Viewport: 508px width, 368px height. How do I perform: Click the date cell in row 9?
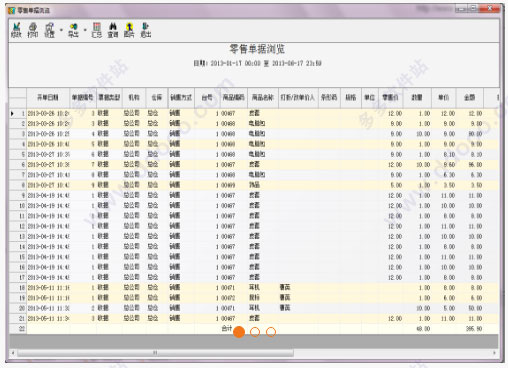coord(48,195)
